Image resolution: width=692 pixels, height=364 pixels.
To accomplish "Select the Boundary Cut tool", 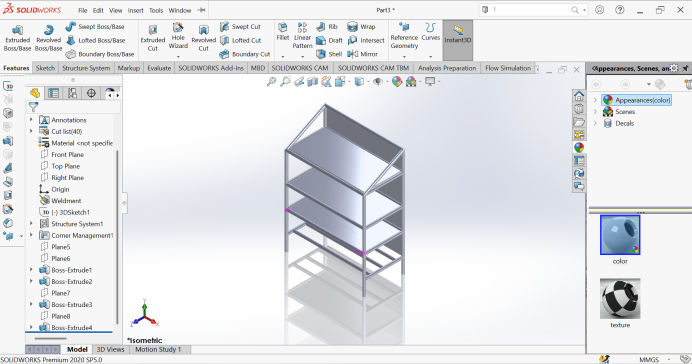I will click(245, 54).
